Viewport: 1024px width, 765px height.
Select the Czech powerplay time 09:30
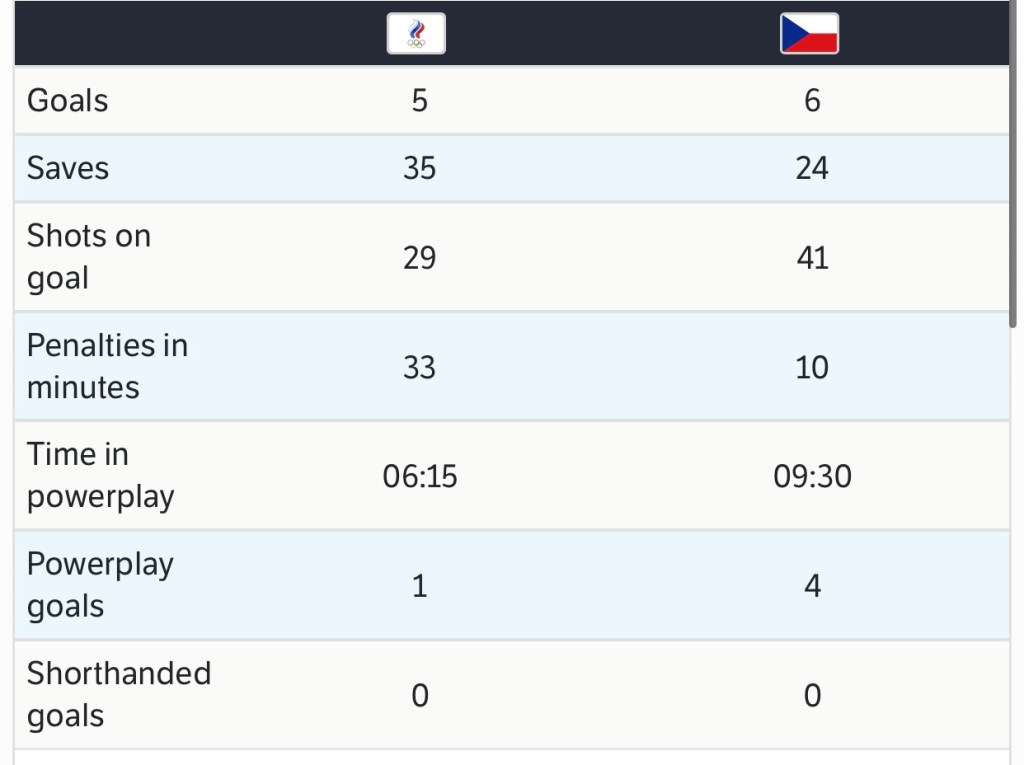(x=812, y=476)
